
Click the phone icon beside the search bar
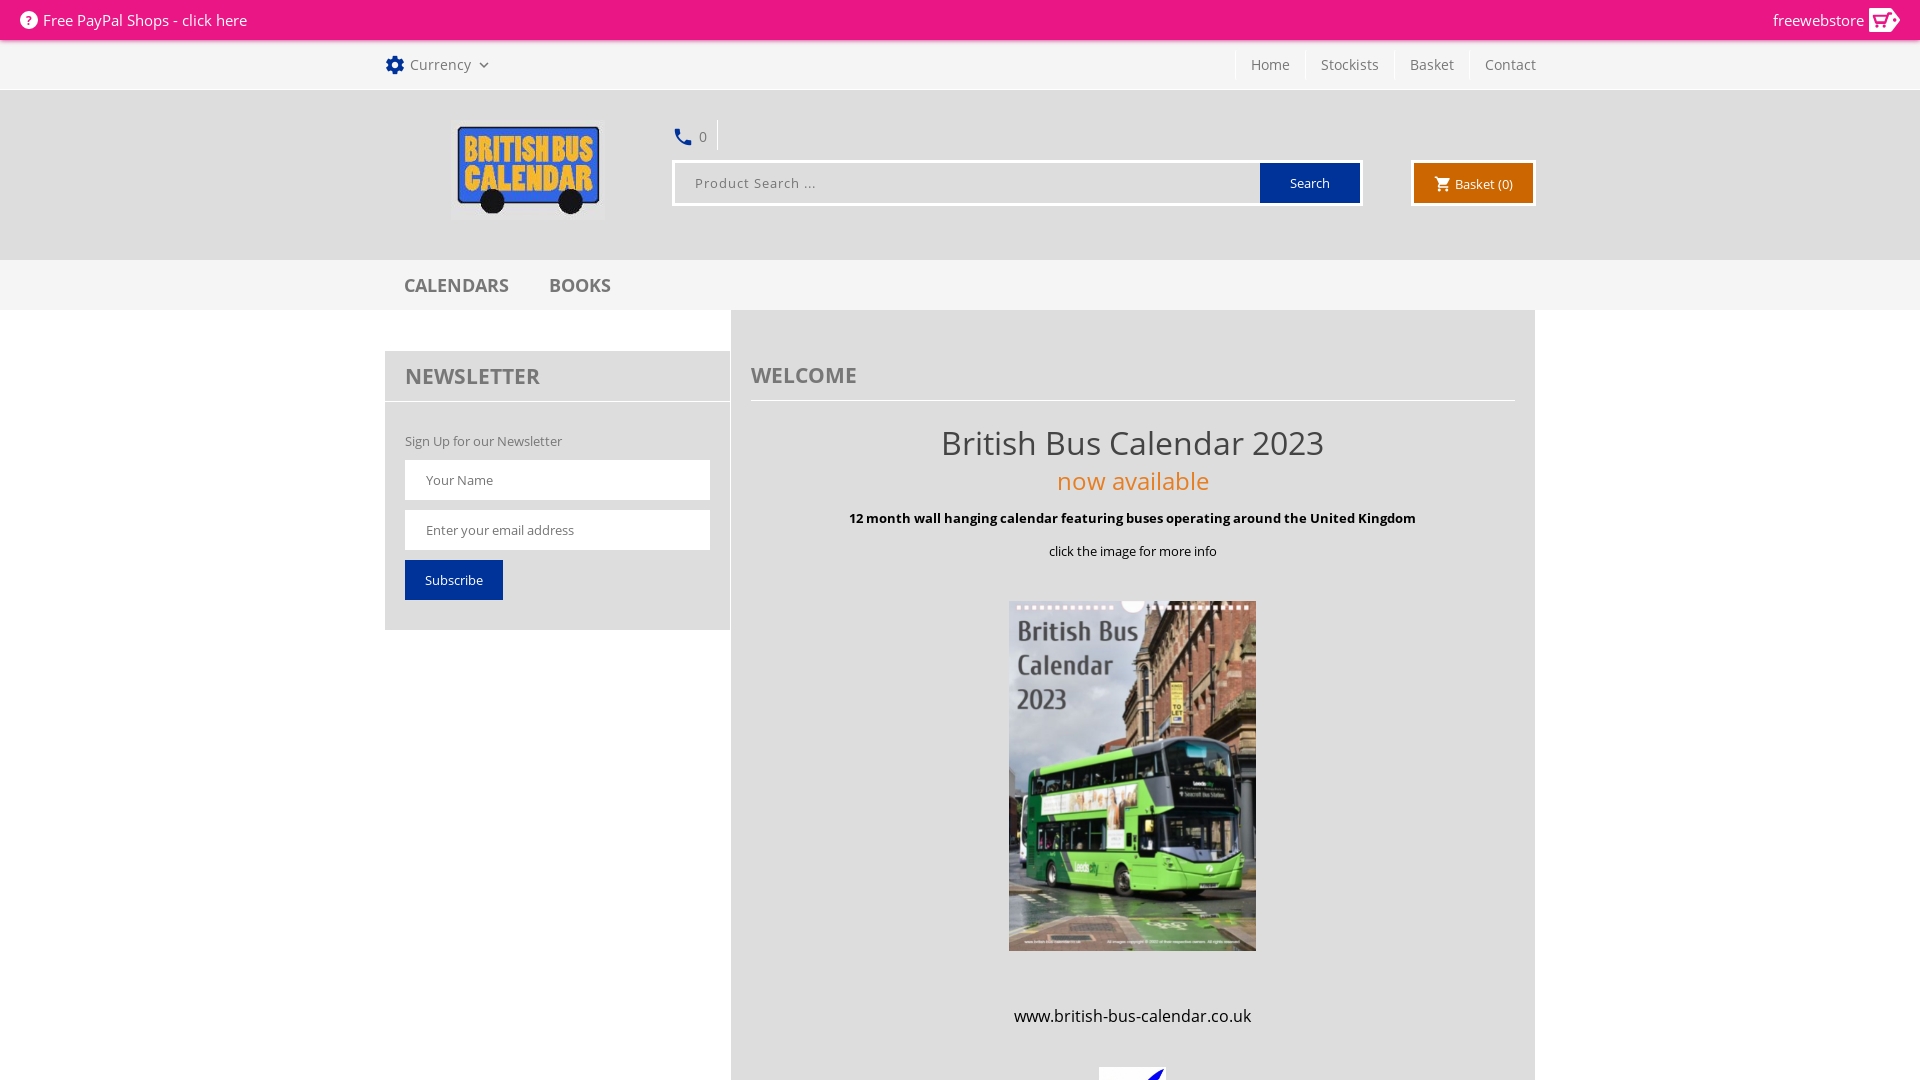(x=682, y=137)
